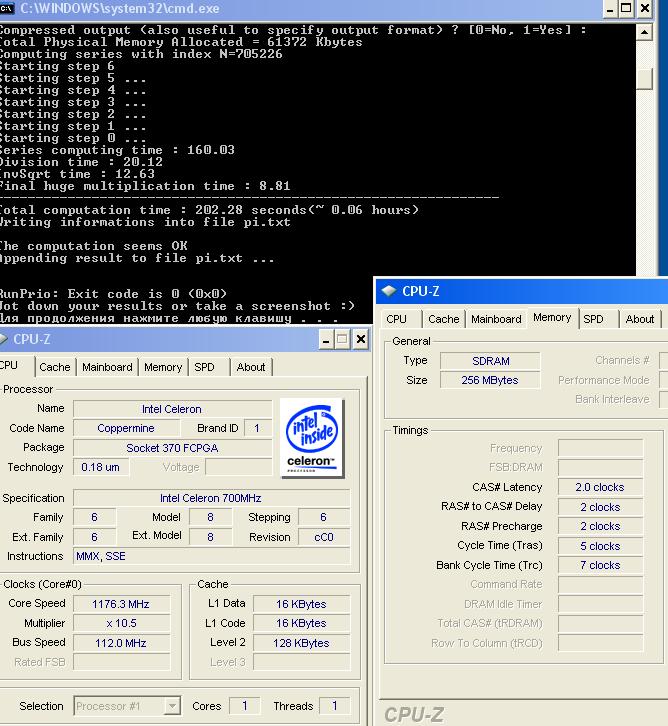Open About tab in the left CPU-Z window
668x726 pixels.
251,367
